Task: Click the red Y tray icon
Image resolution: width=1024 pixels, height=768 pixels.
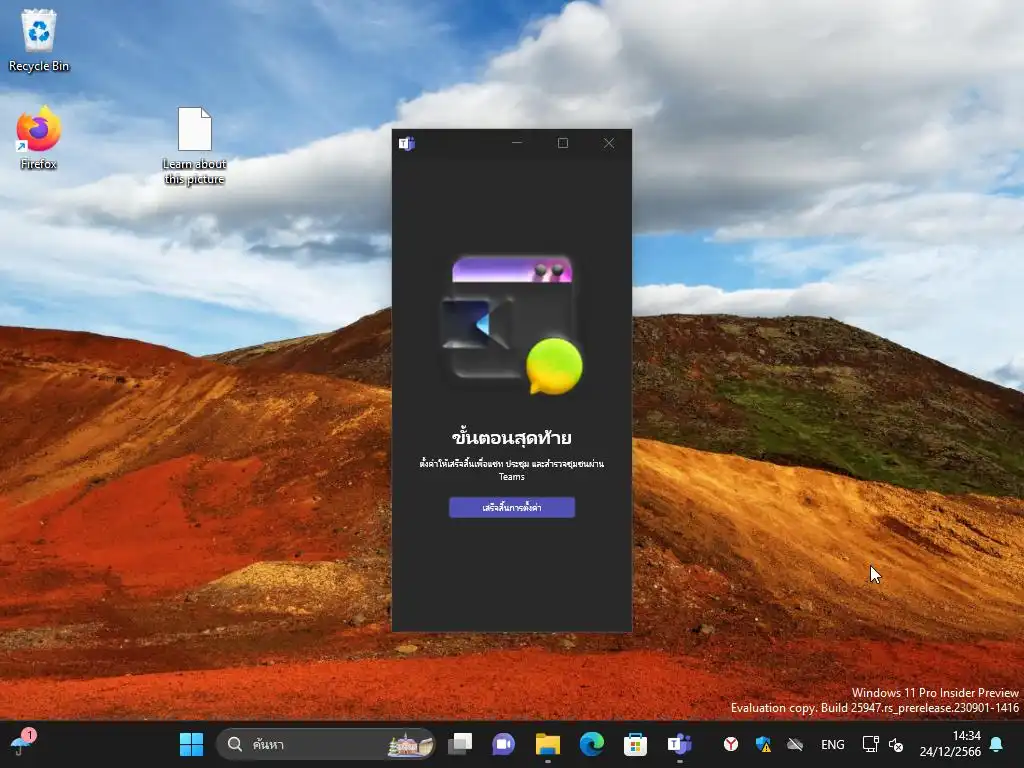Action: click(731, 744)
